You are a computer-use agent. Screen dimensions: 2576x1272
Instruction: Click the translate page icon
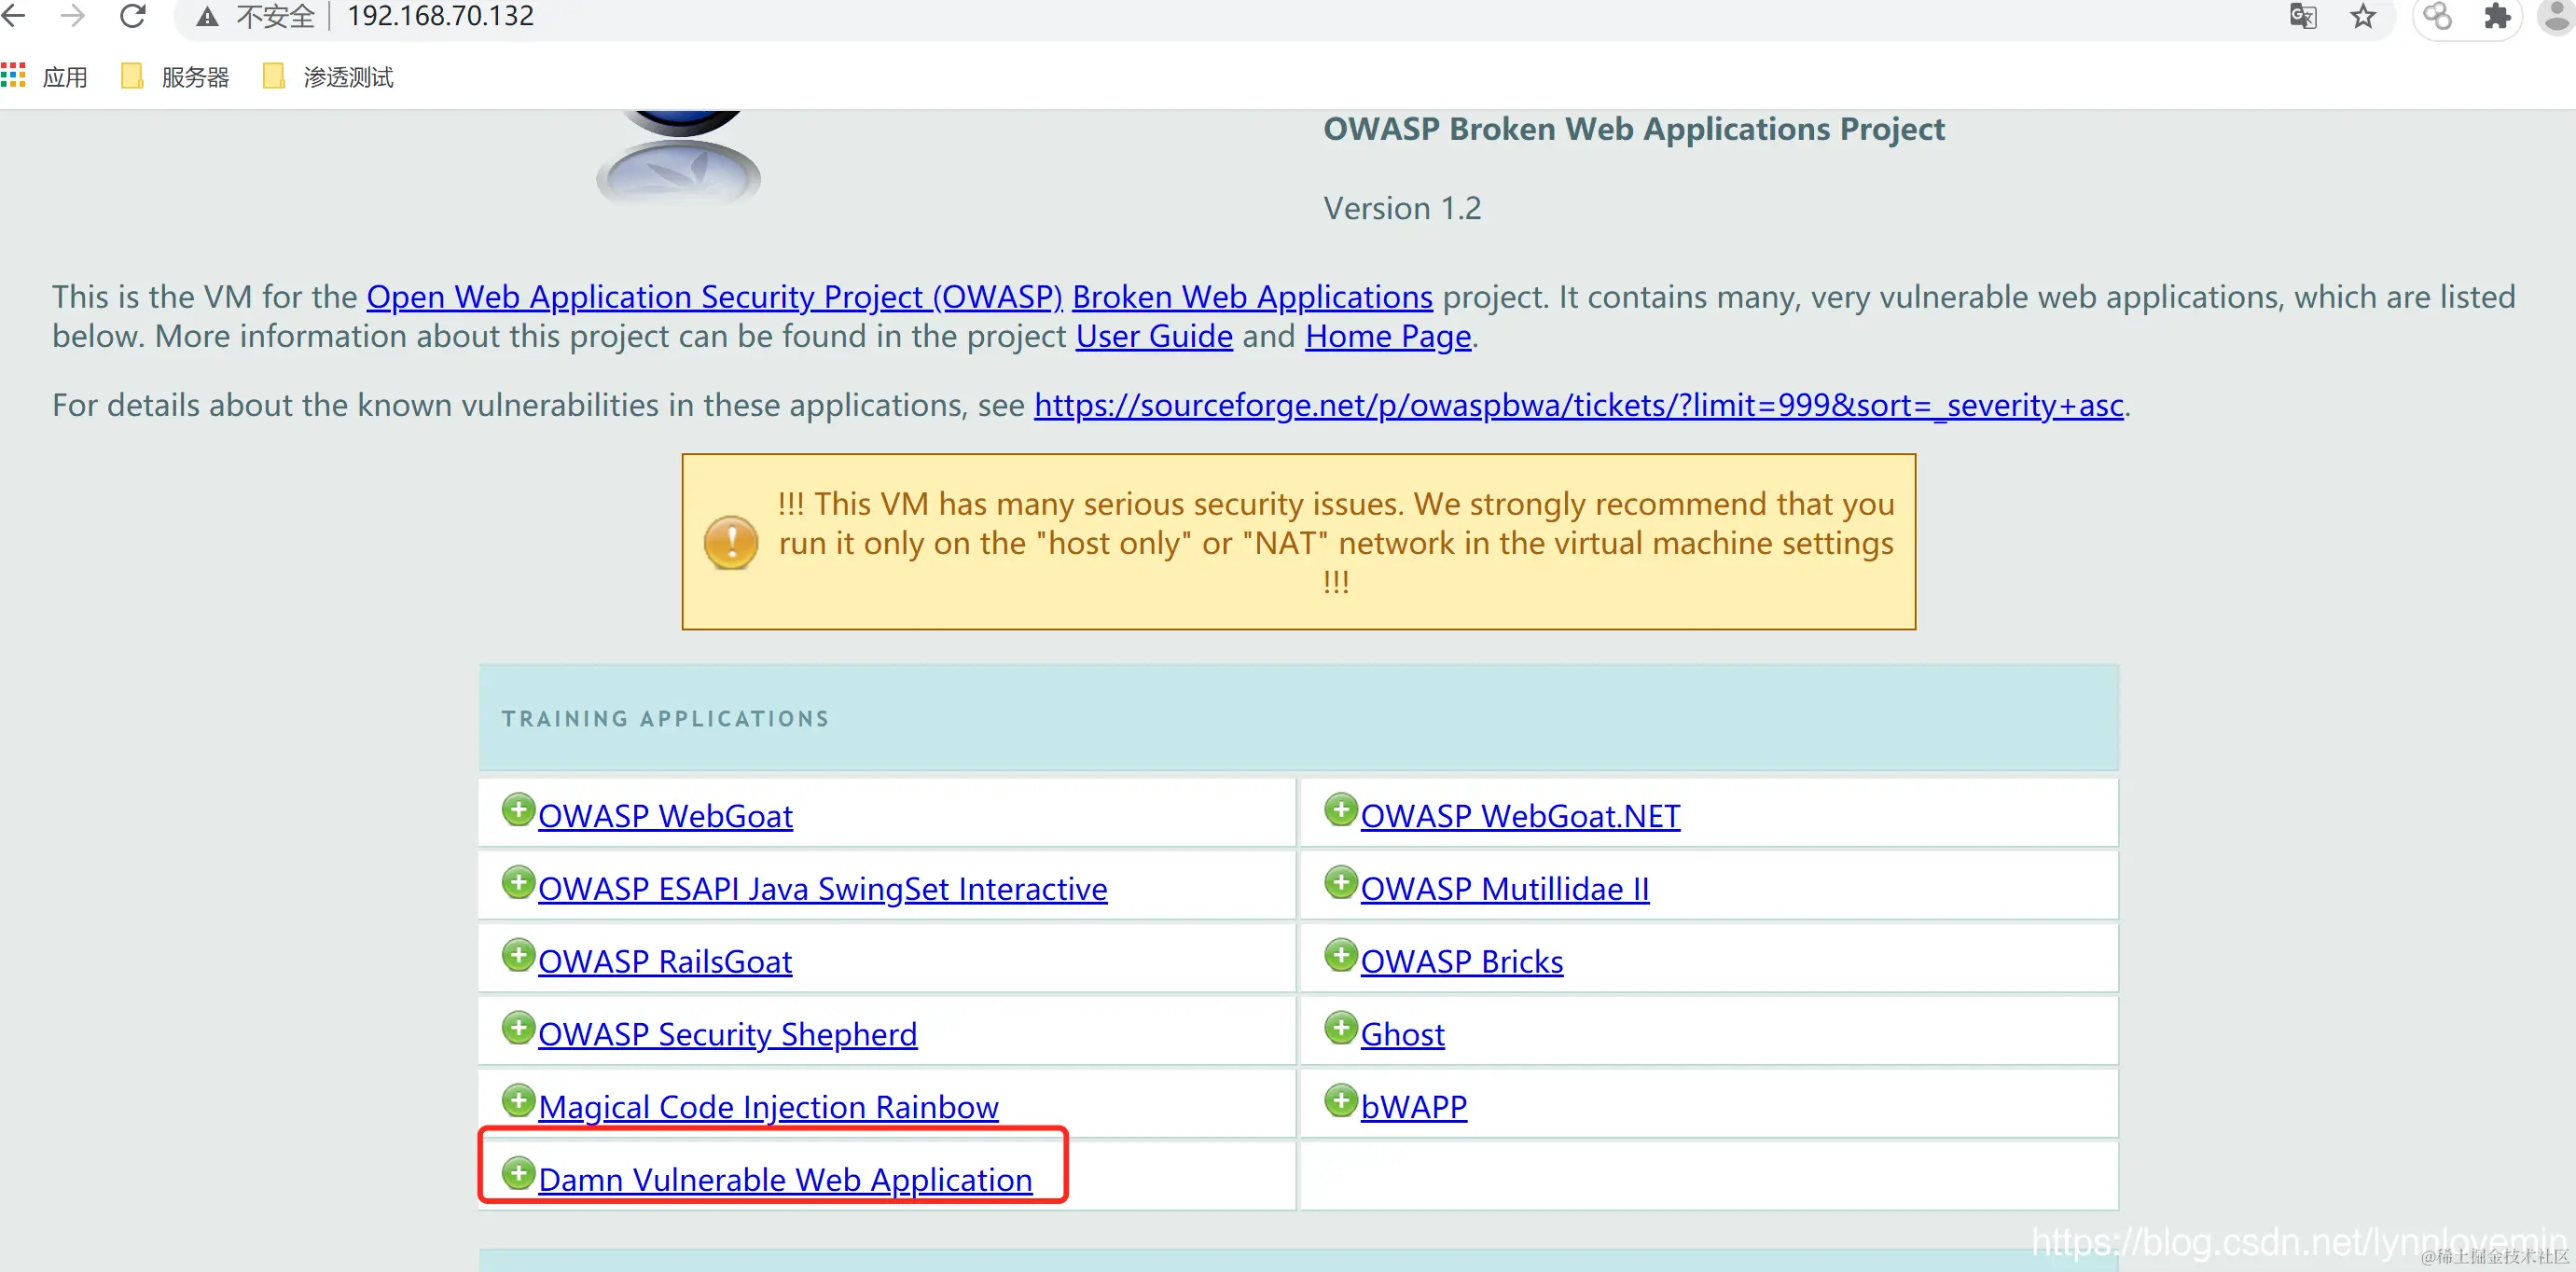pos(2303,16)
